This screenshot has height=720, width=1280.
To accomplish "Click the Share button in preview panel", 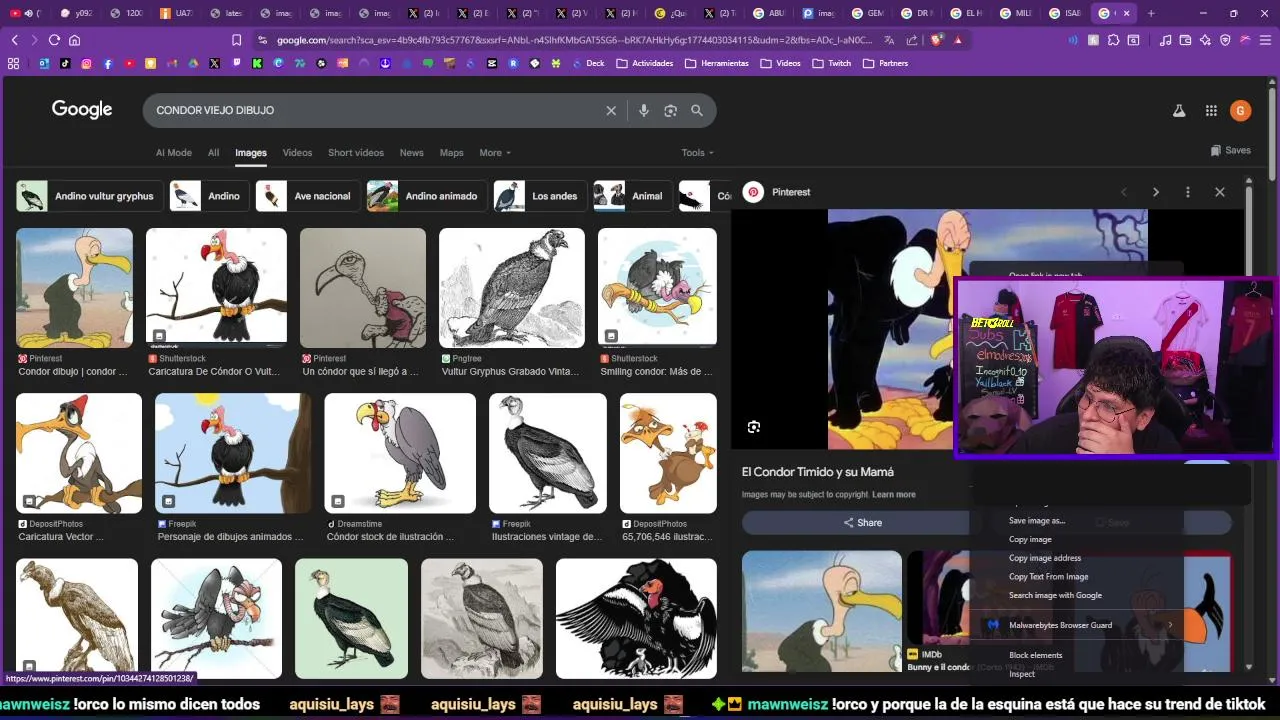I will (x=862, y=523).
